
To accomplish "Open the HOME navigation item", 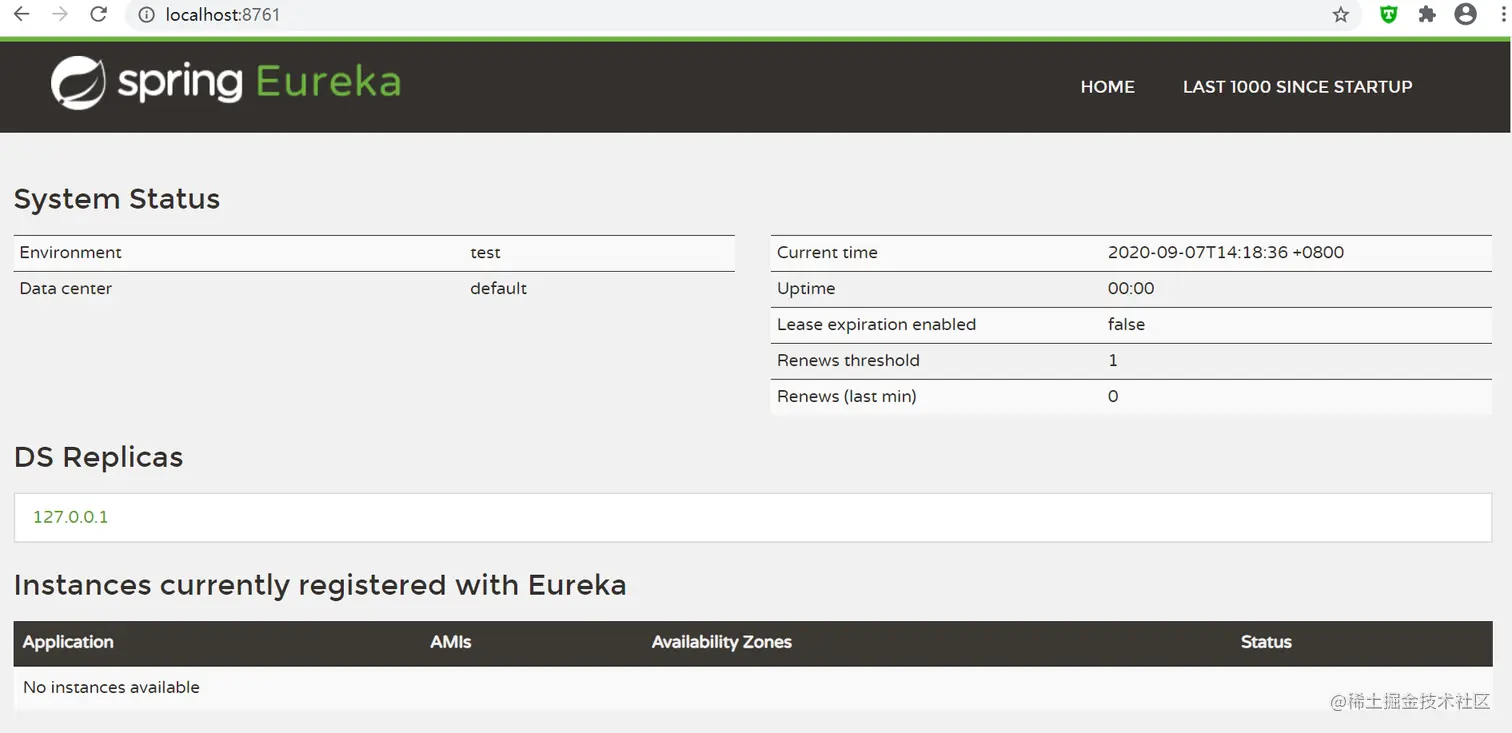I will pyautogui.click(x=1107, y=87).
